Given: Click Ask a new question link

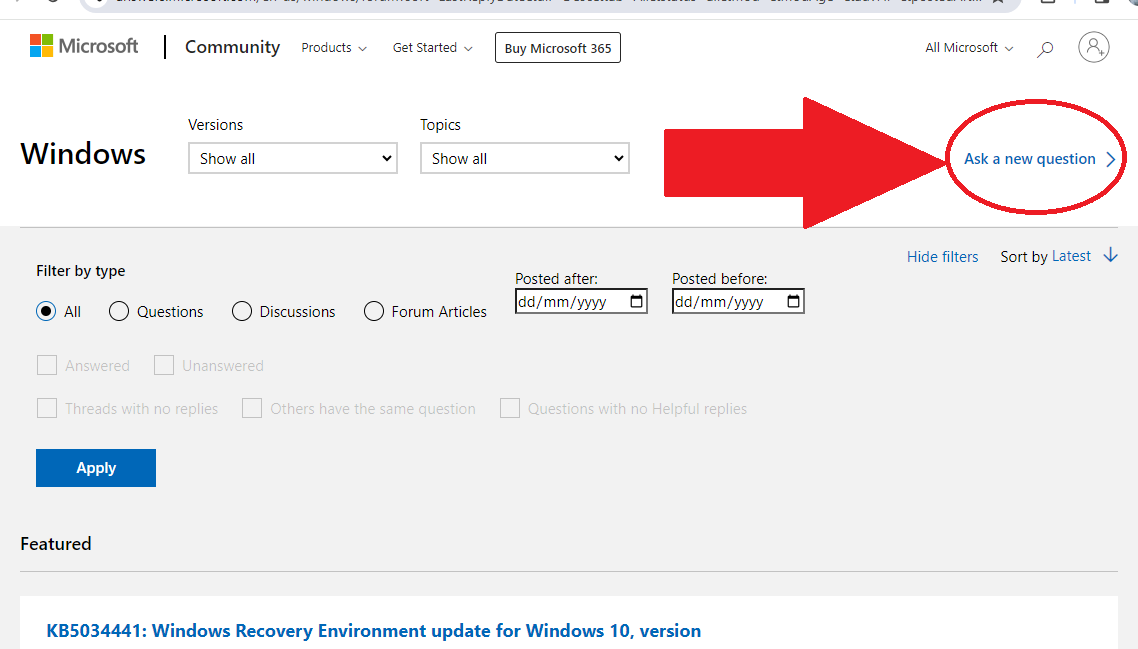Looking at the screenshot, I should coord(1039,159).
